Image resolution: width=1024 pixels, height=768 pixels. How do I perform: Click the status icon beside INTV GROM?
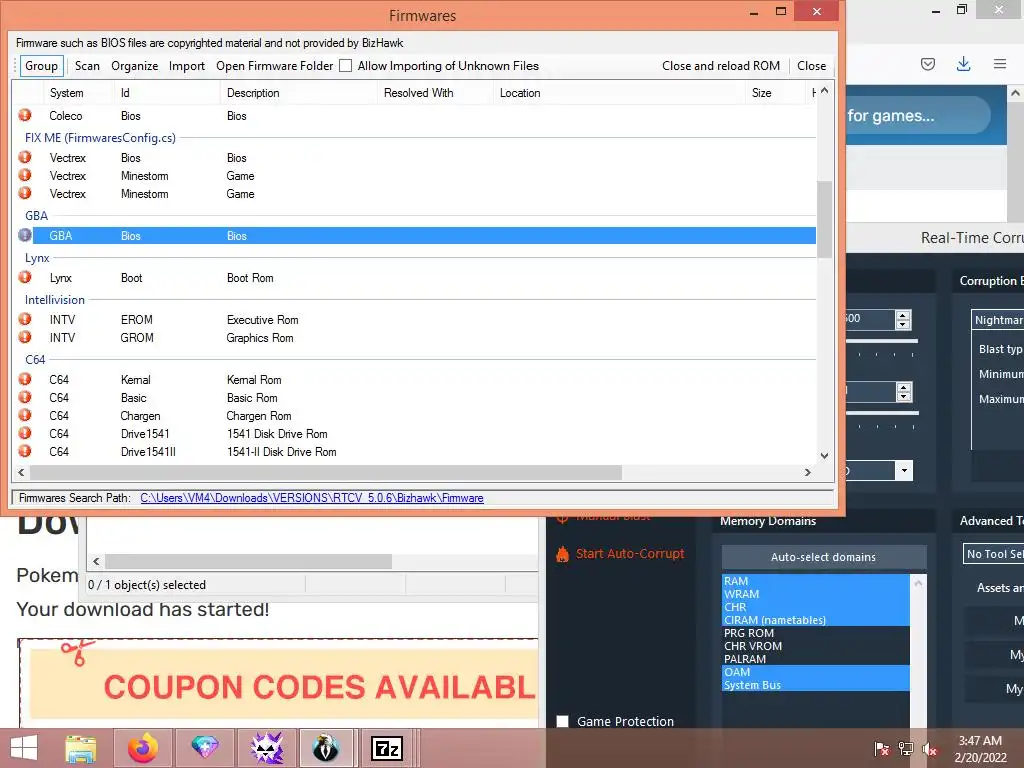25,337
